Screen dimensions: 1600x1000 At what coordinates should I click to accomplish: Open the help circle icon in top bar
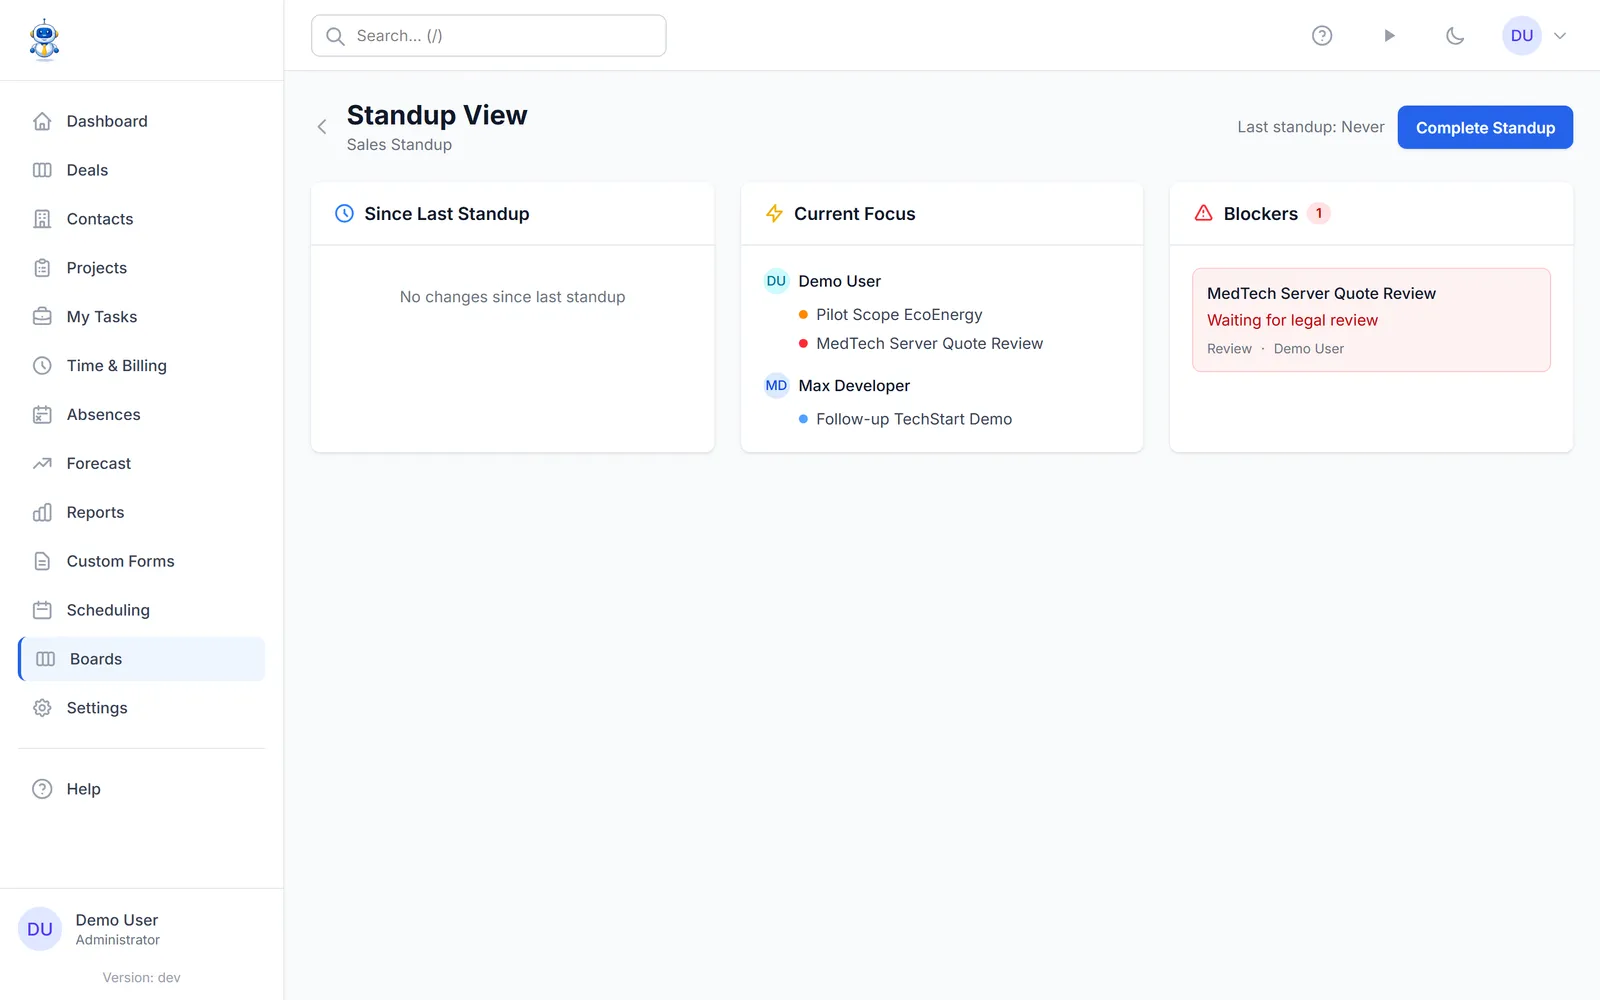click(1322, 36)
